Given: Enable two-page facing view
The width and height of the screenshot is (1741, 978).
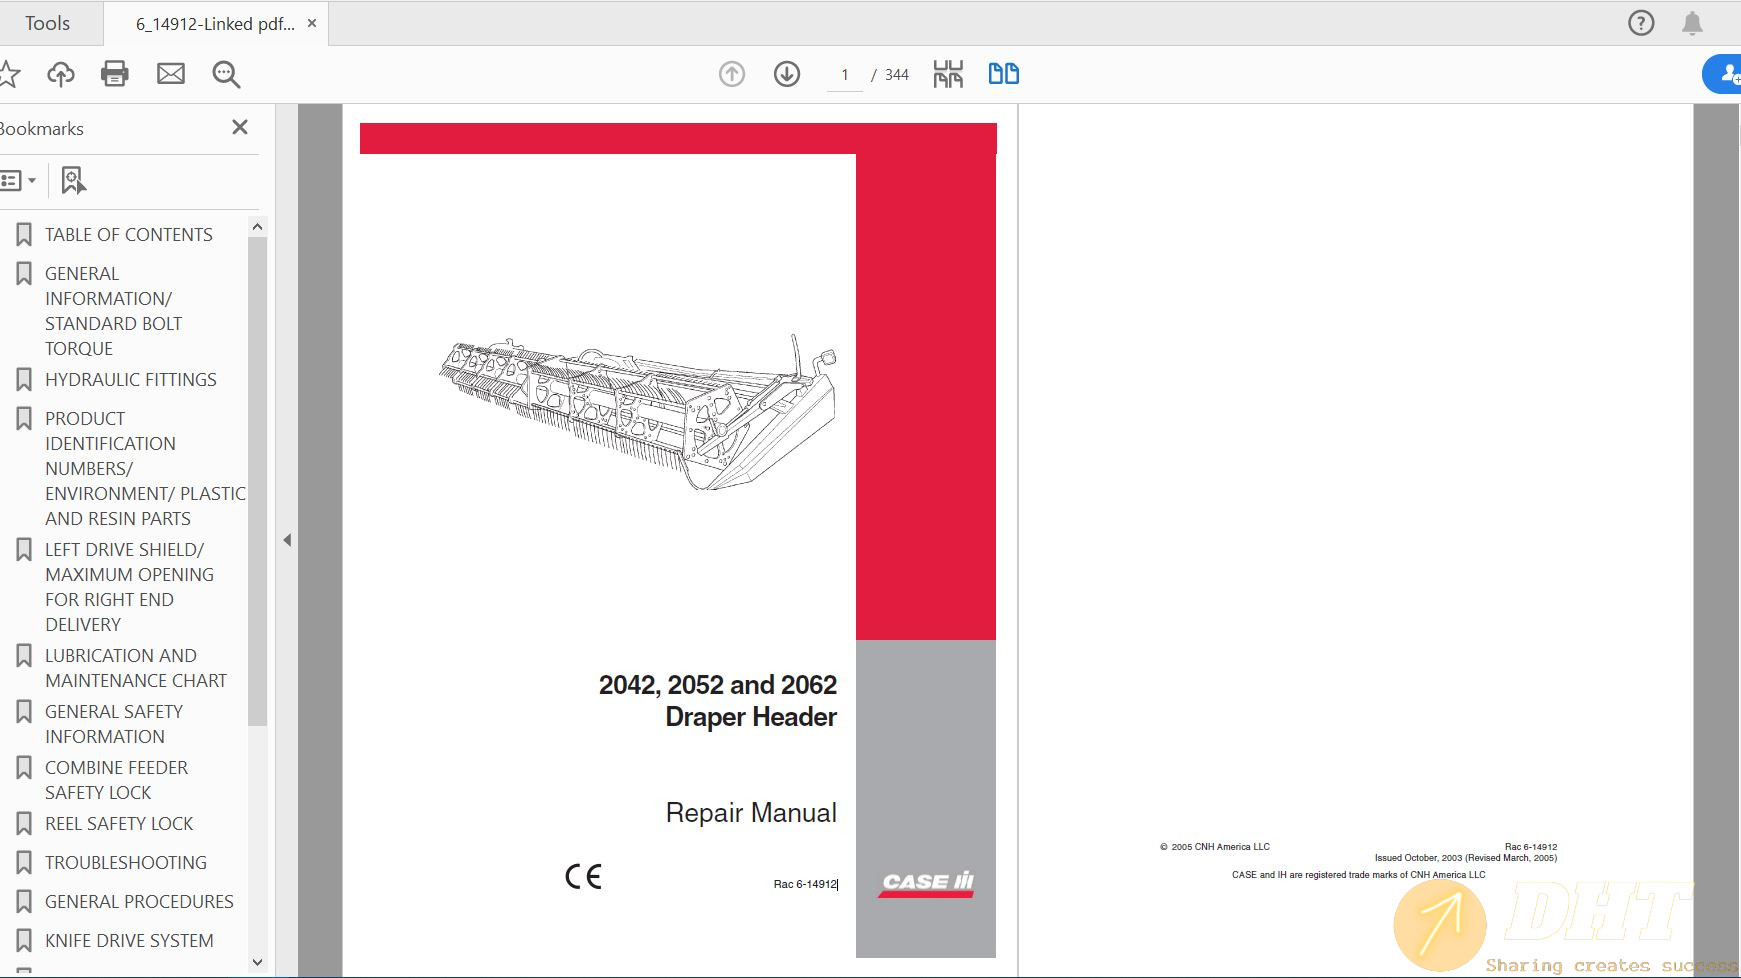Looking at the screenshot, I should (1003, 73).
